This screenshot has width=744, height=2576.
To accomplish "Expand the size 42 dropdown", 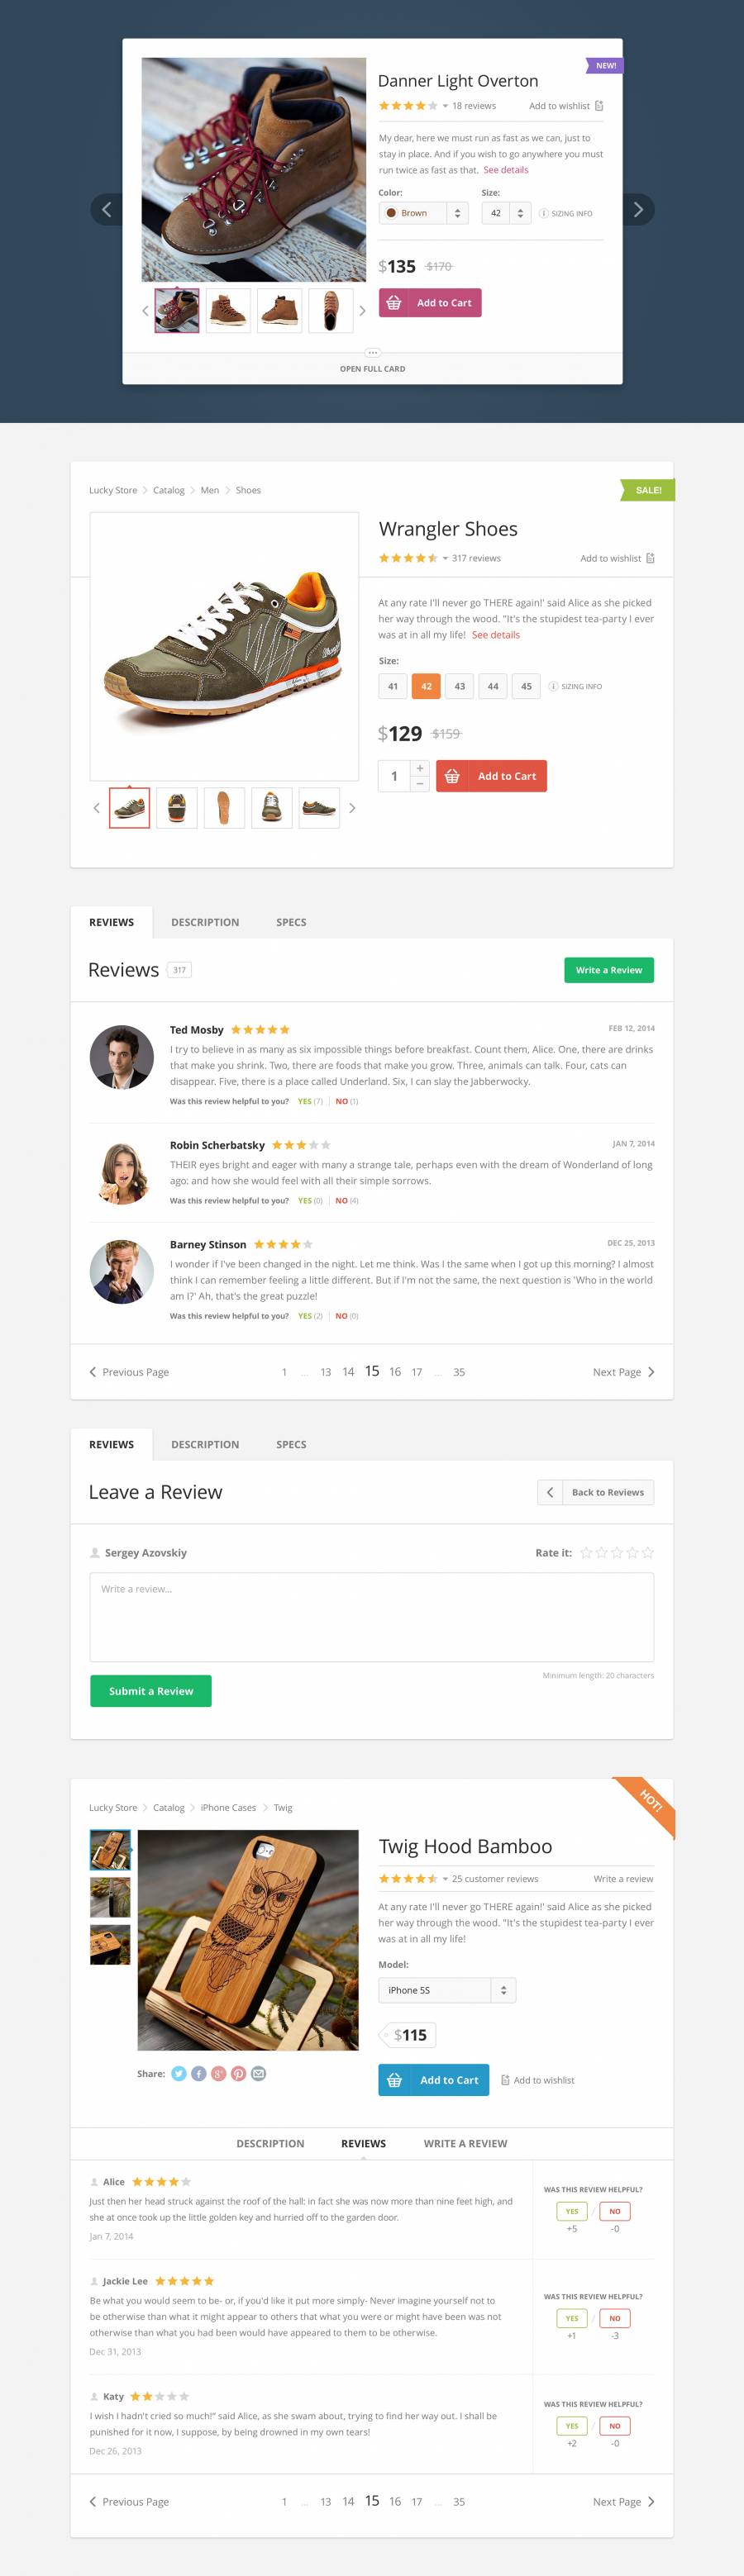I will [x=506, y=213].
